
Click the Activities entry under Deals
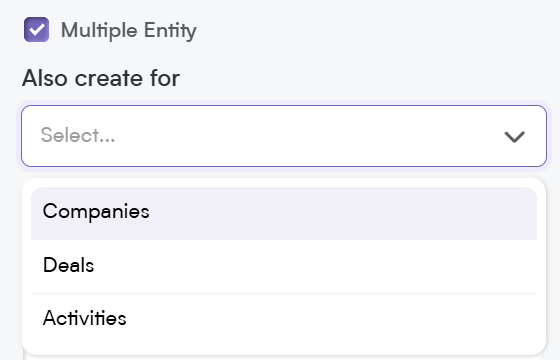coord(284,320)
